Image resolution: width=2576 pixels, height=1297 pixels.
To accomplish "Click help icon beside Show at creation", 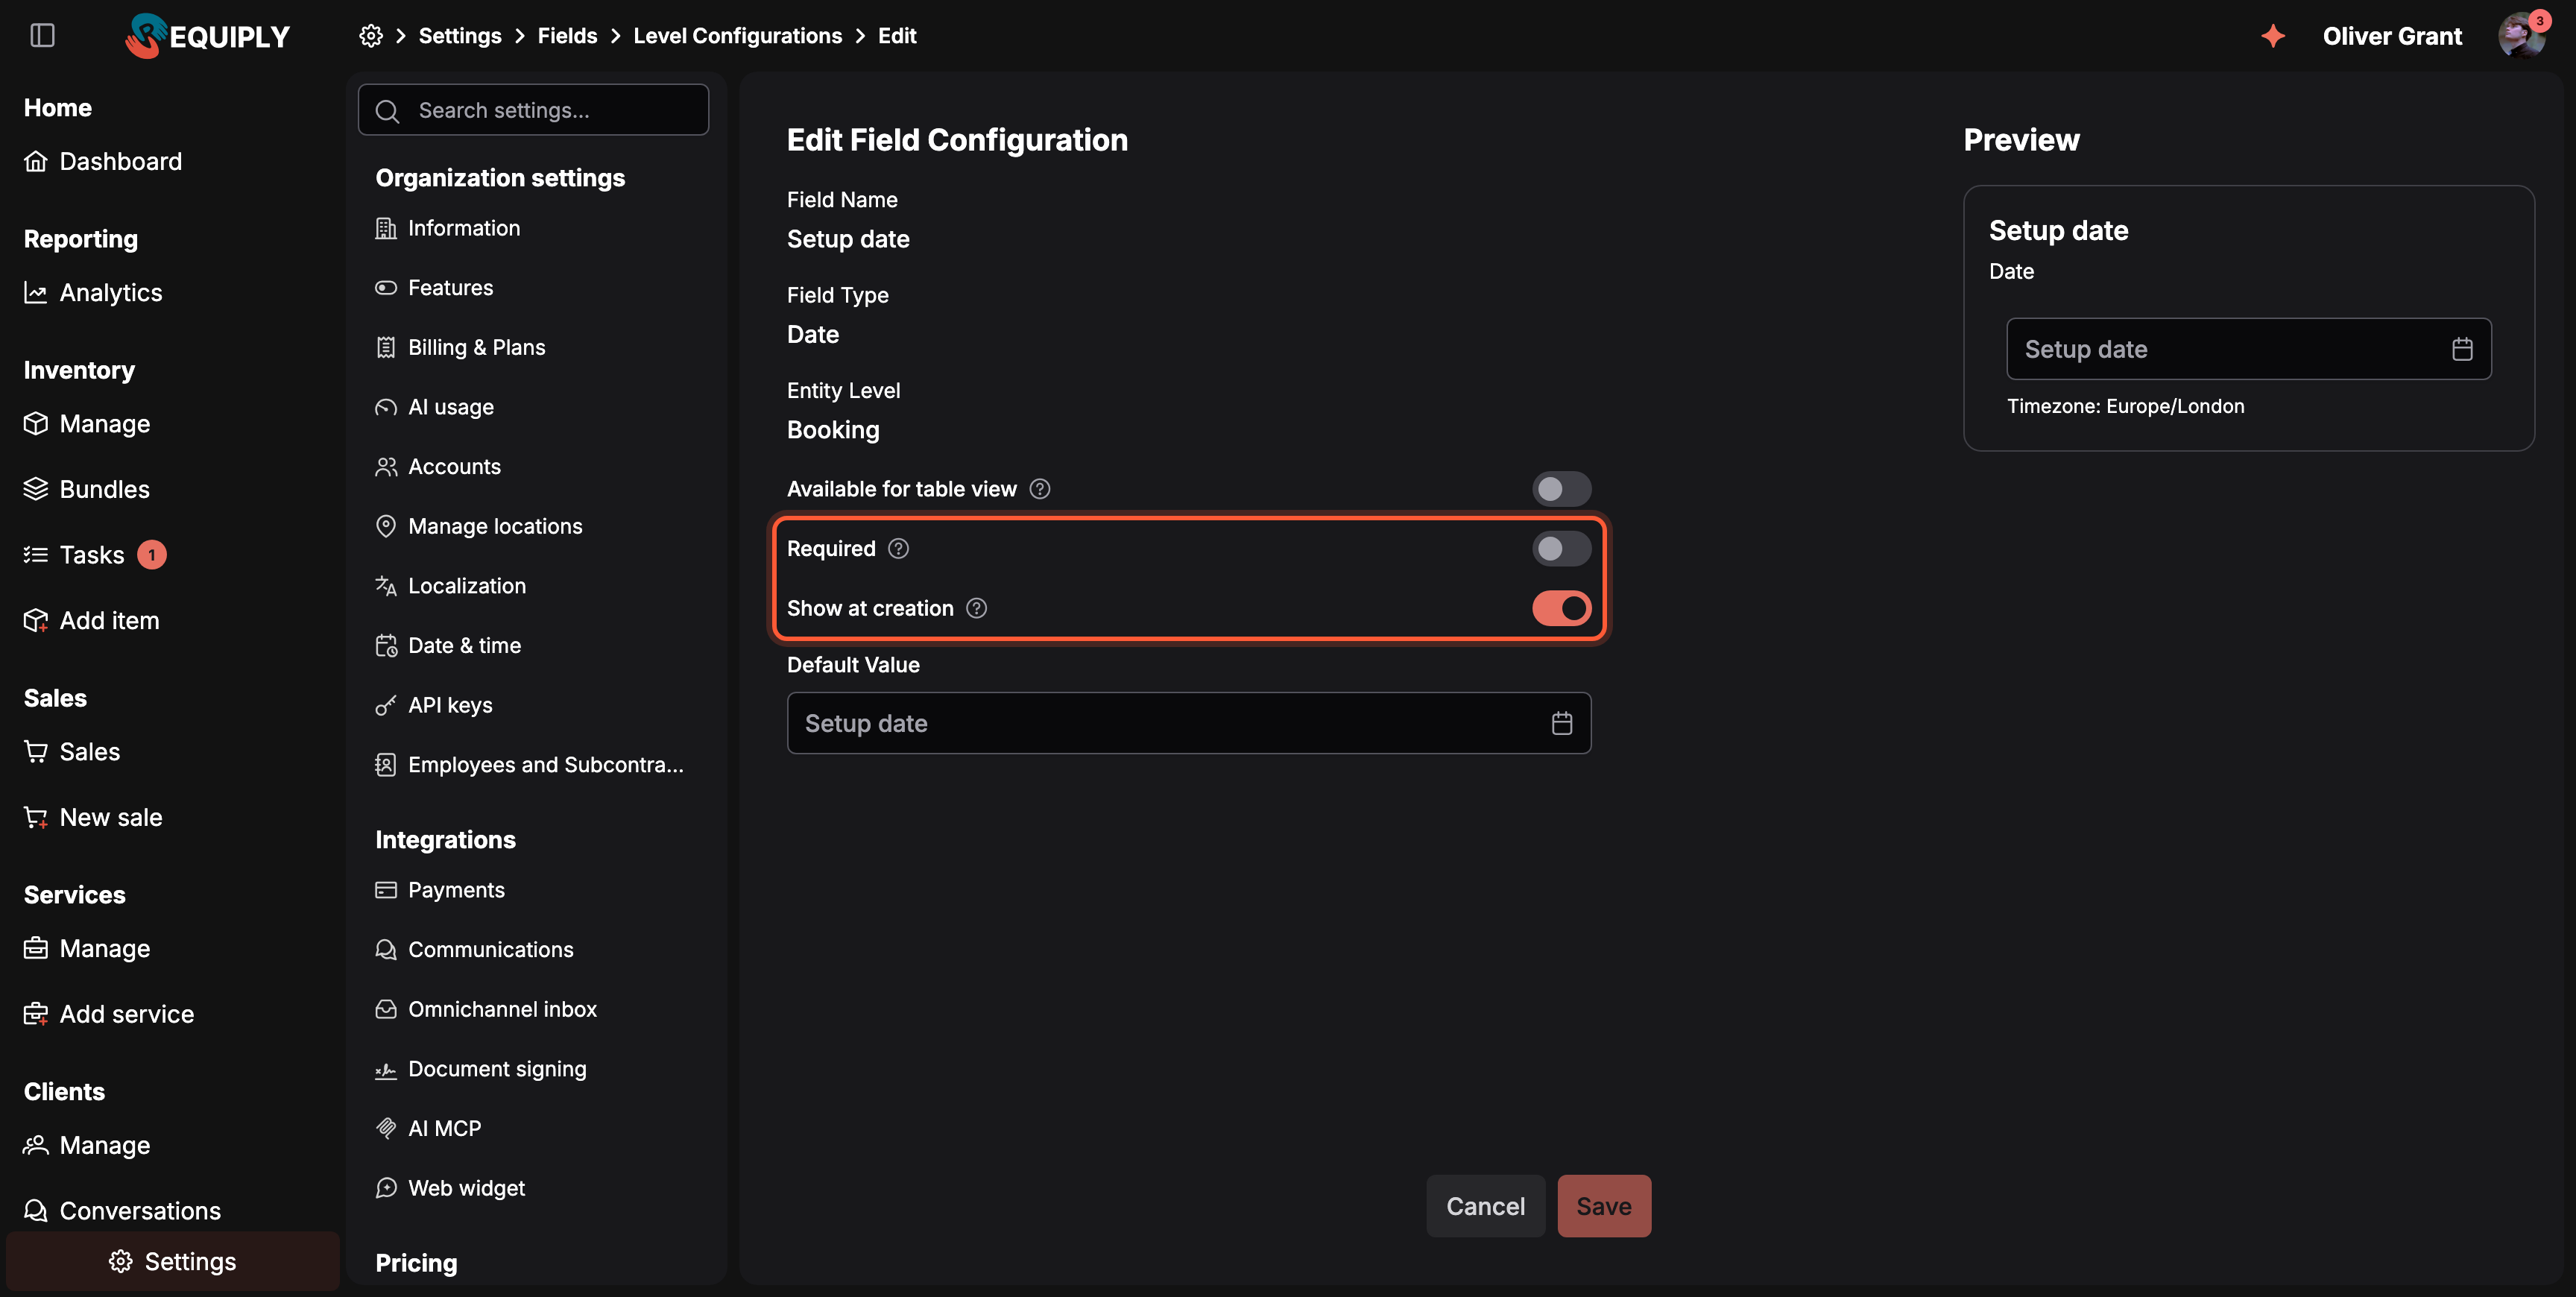I will 976,608.
